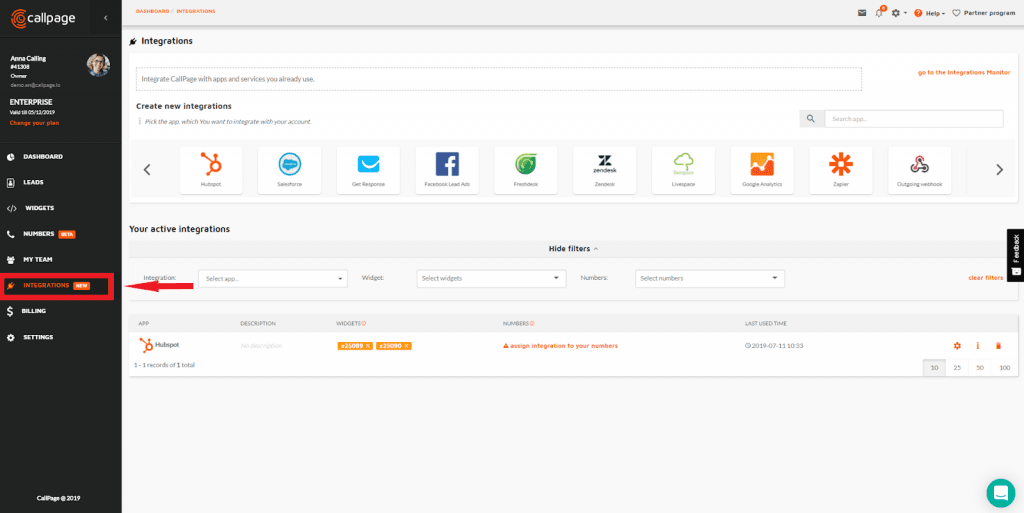This screenshot has height=513, width=1024.
Task: Click the Dashboard breadcrumb link
Action: [152, 11]
